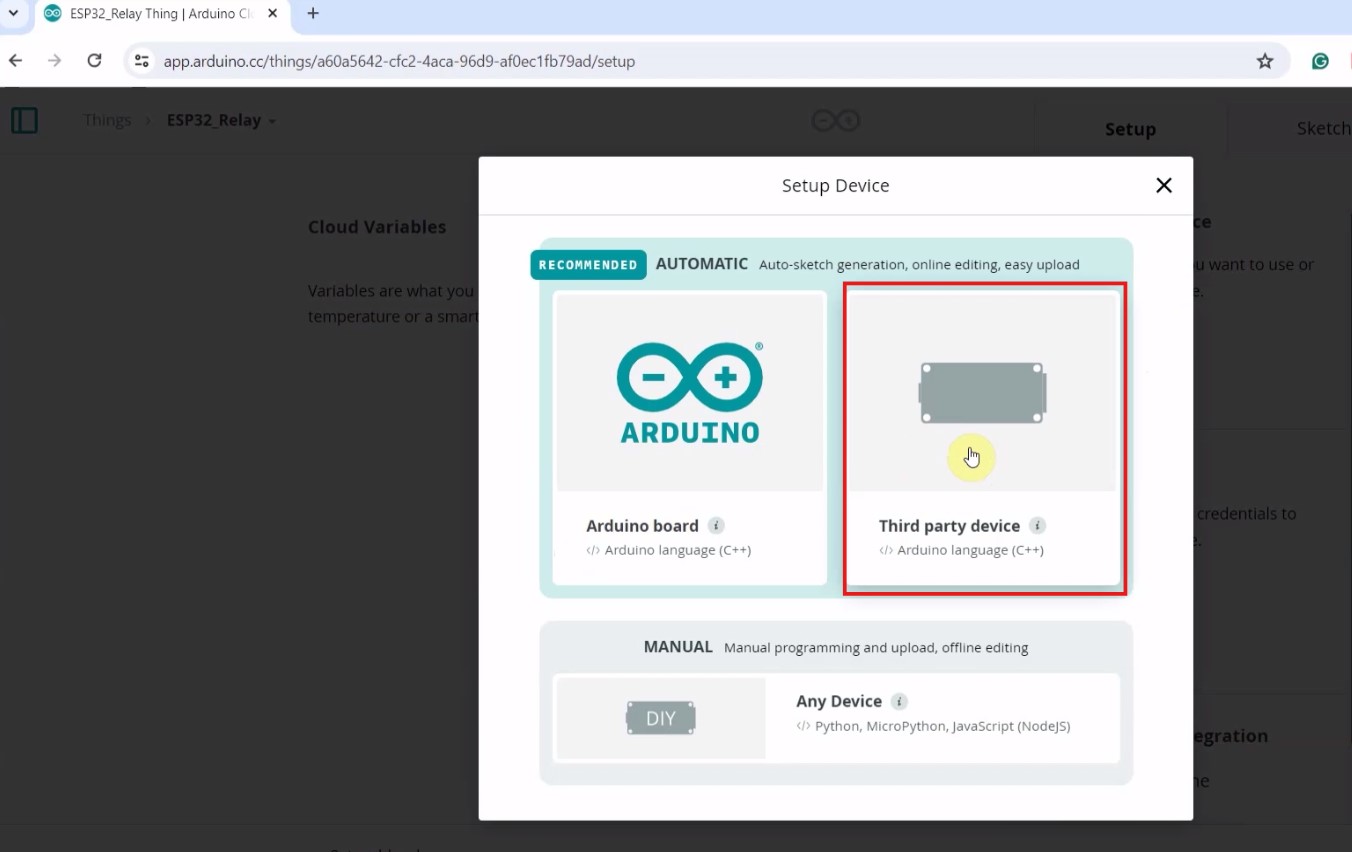1352x852 pixels.
Task: Click the site permissions icon in address bar
Action: (141, 61)
